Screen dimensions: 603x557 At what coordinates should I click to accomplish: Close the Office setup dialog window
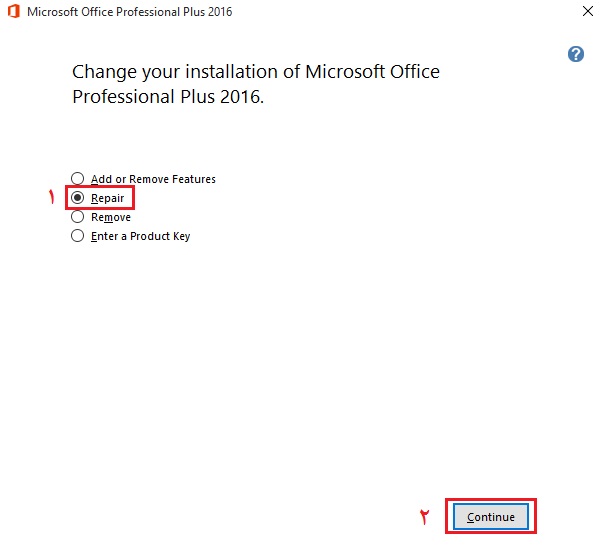pyautogui.click(x=586, y=13)
